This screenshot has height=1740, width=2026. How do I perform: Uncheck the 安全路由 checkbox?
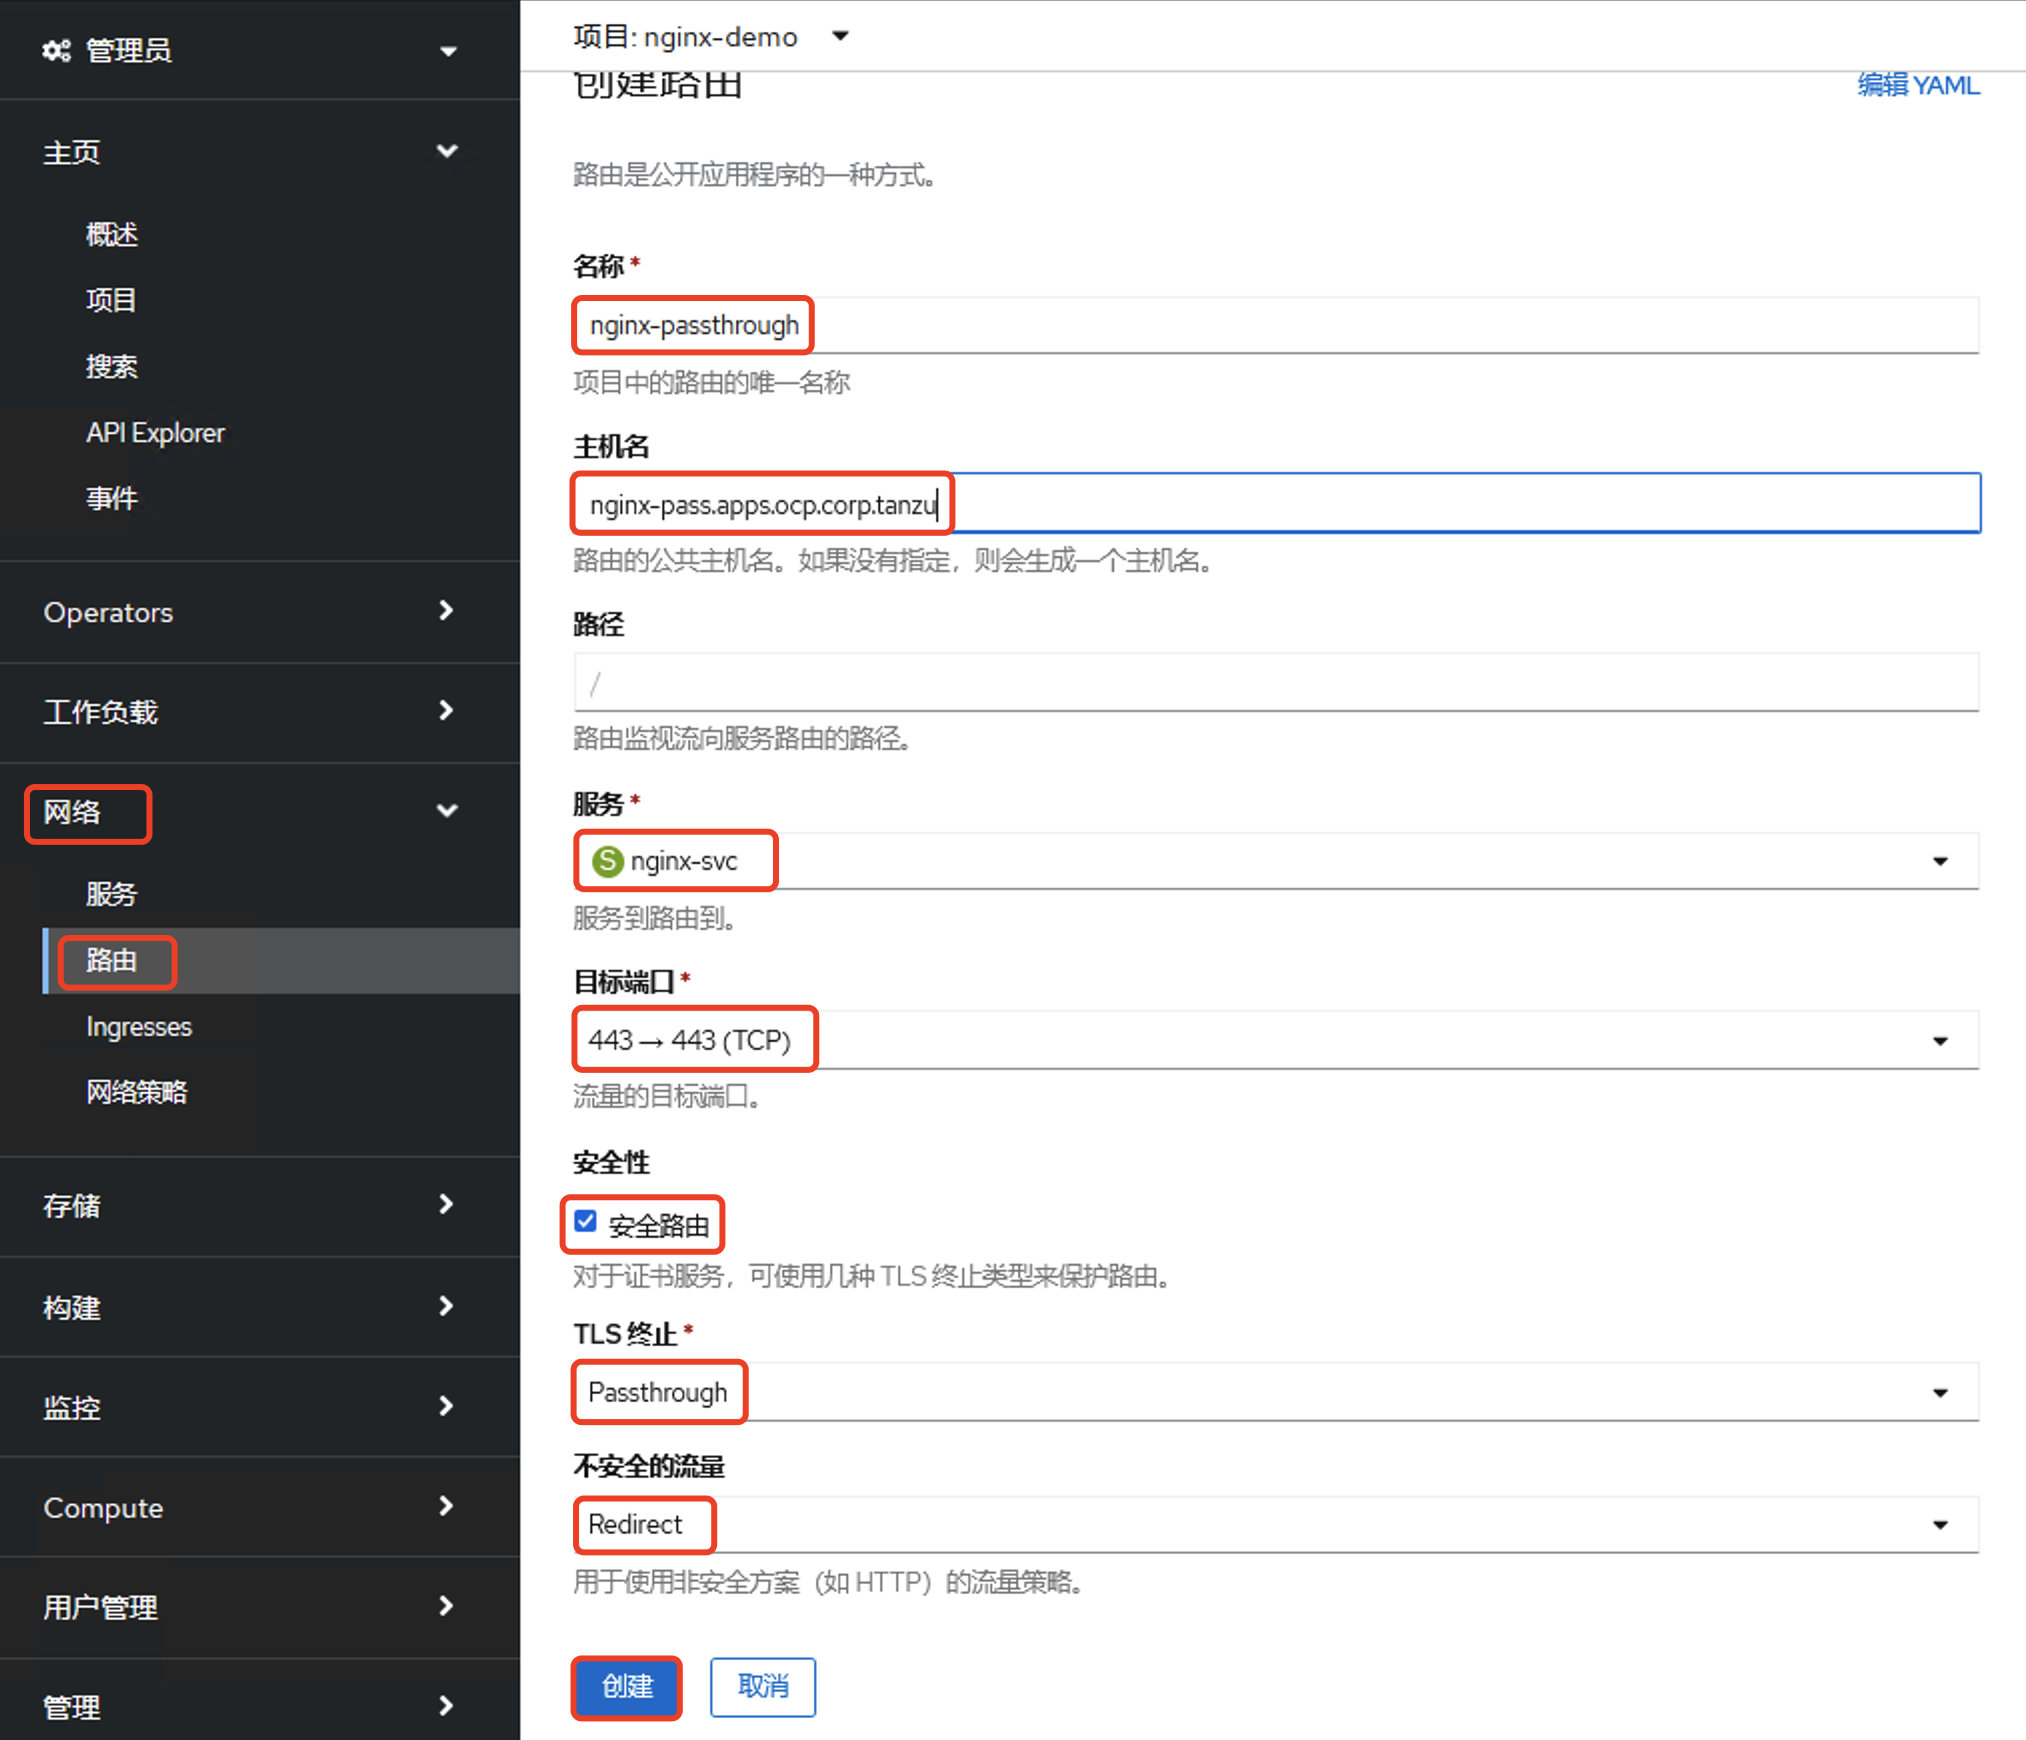pos(586,1222)
